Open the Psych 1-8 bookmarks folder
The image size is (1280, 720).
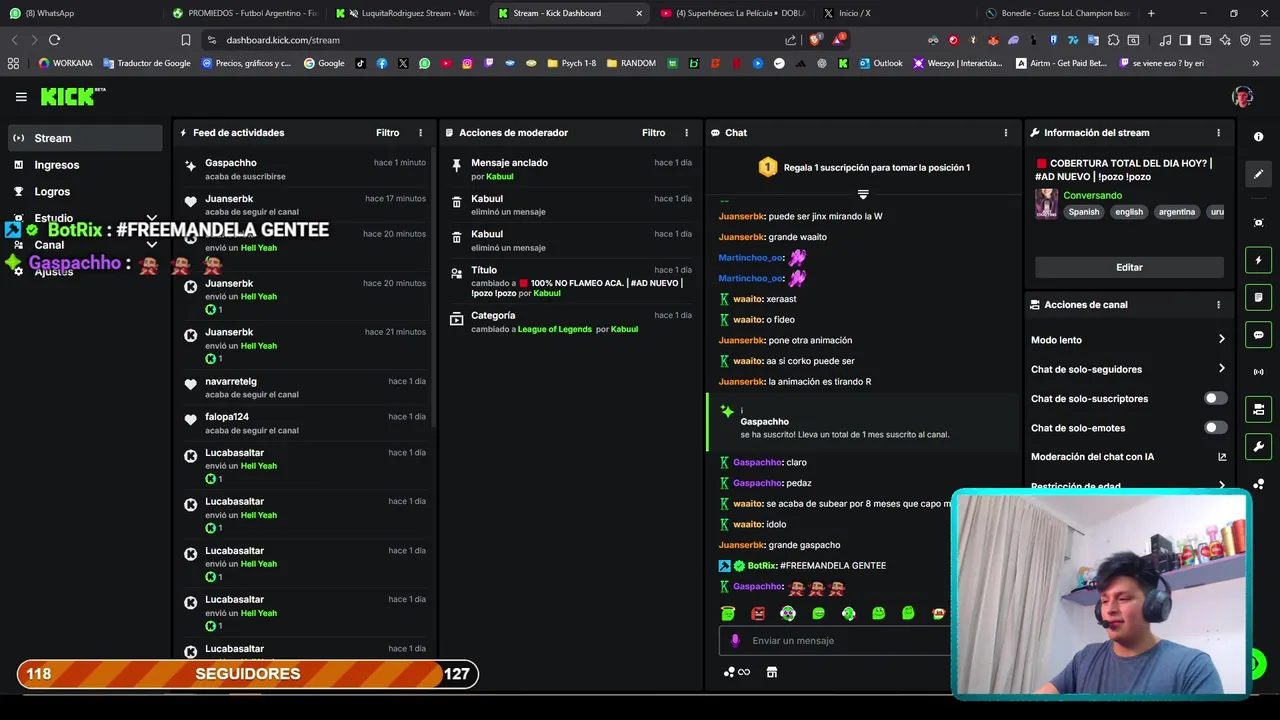tap(572, 63)
